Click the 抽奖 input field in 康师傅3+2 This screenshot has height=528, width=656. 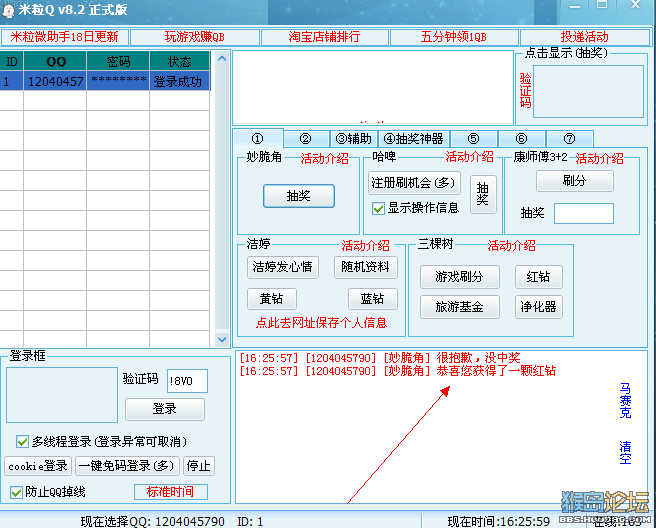click(x=584, y=213)
